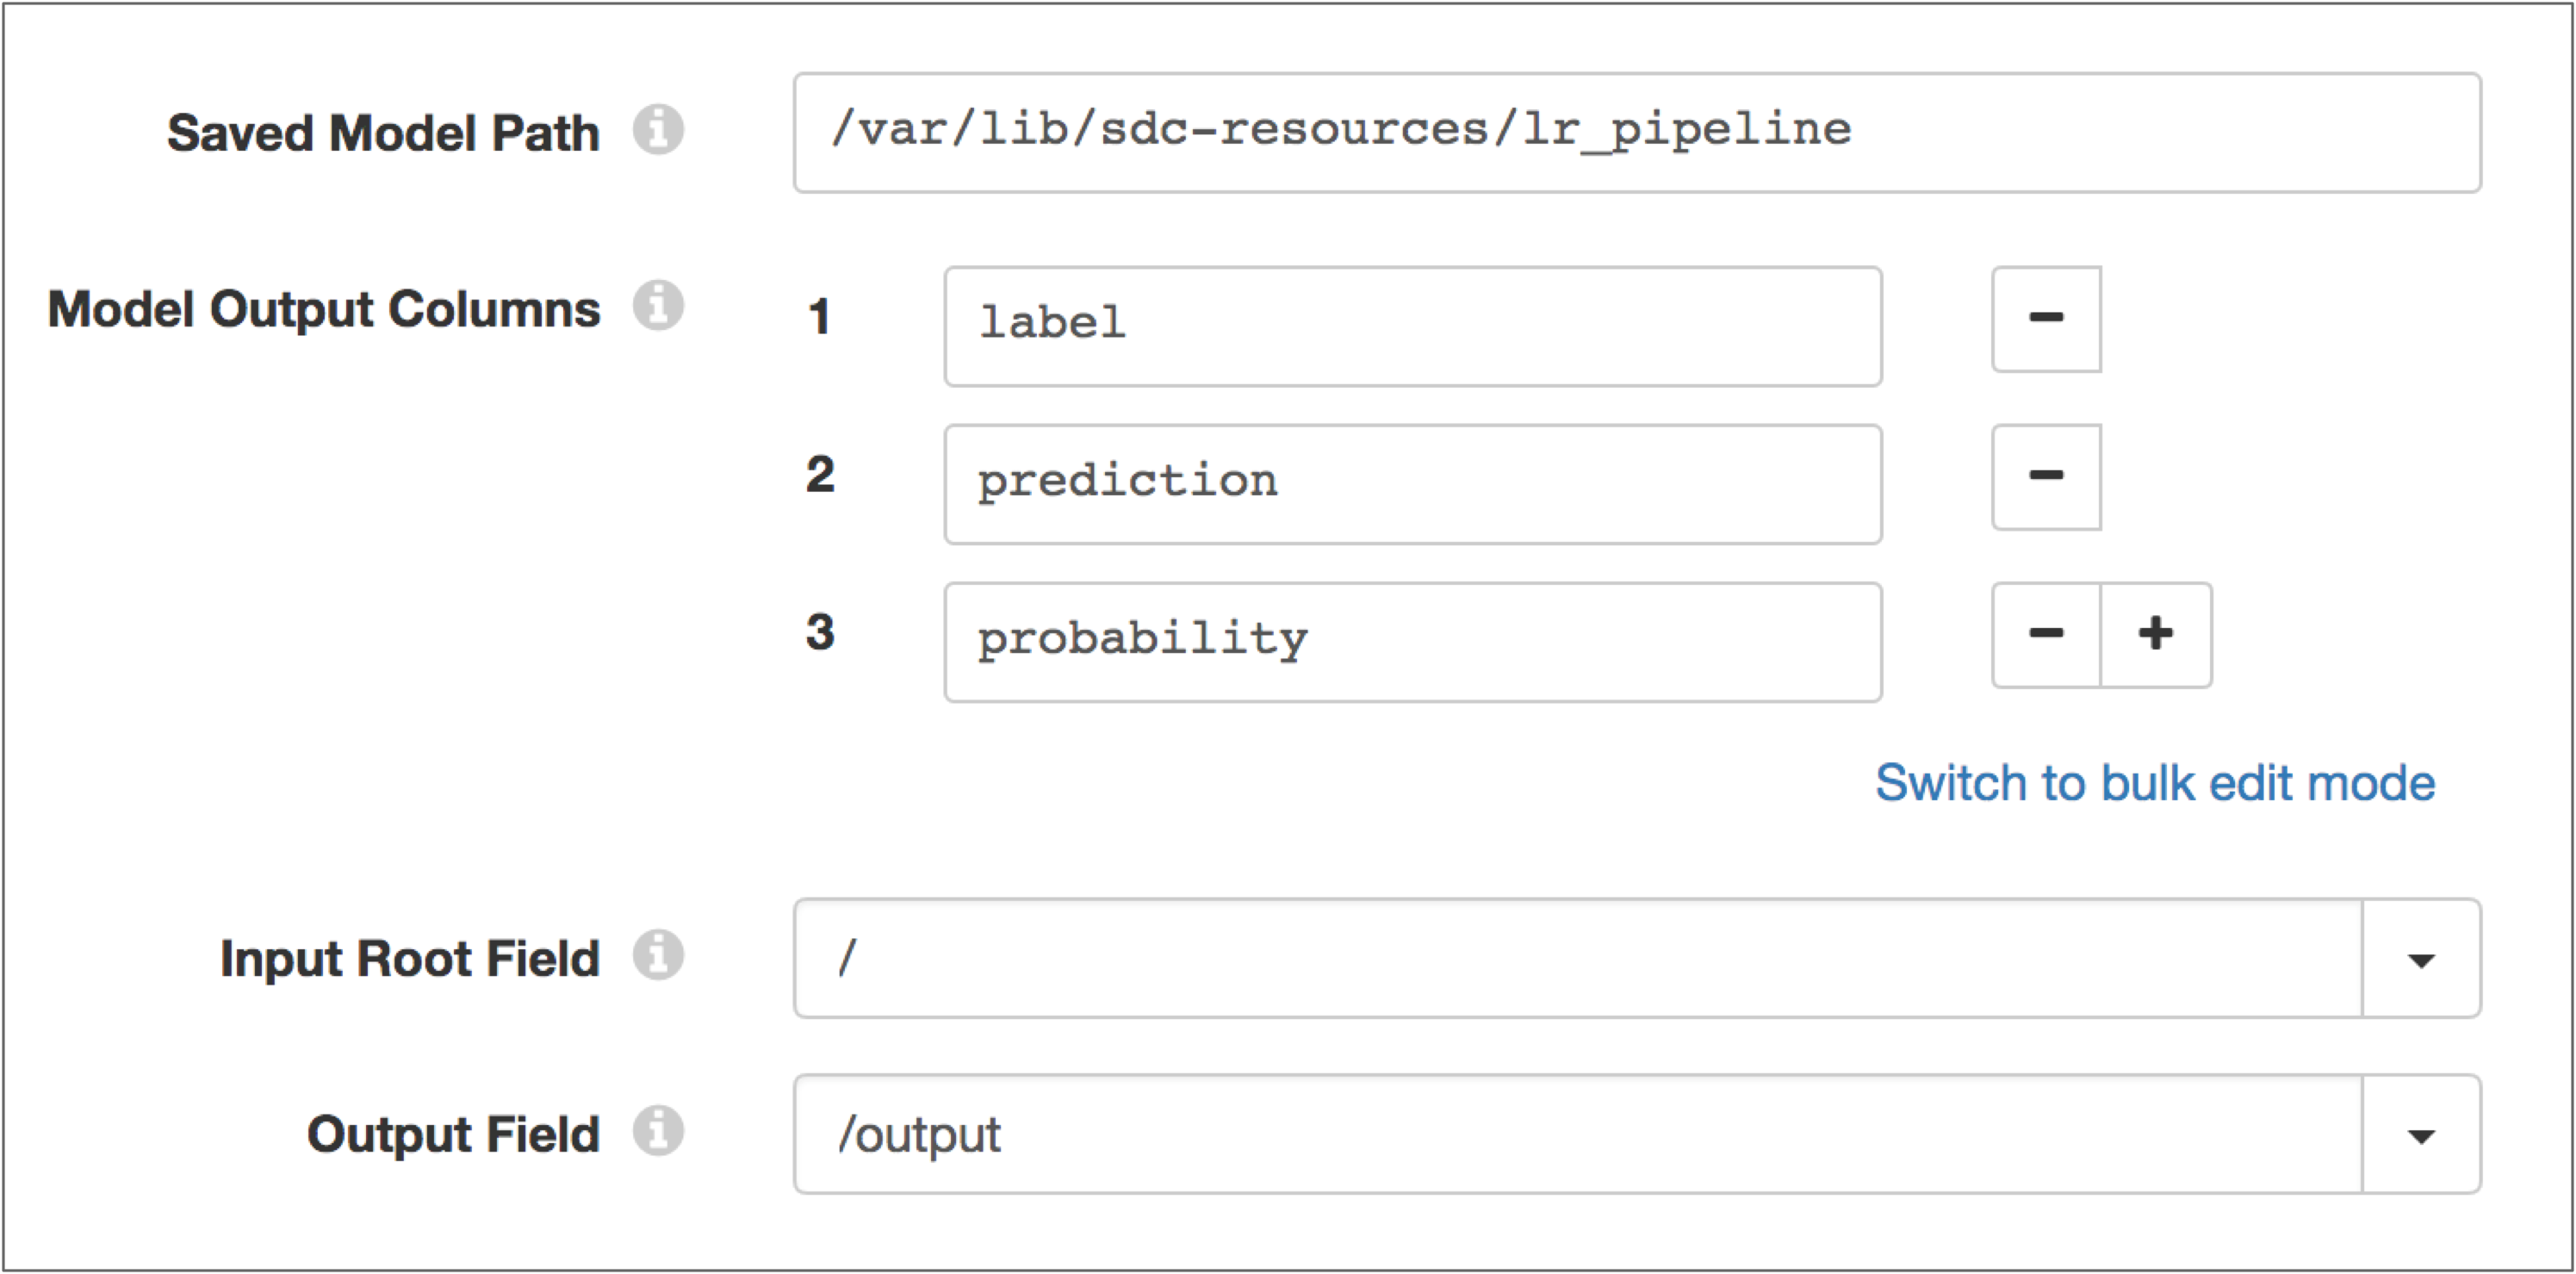
Task: Click the Input Root Field text box
Action: (x=1578, y=959)
